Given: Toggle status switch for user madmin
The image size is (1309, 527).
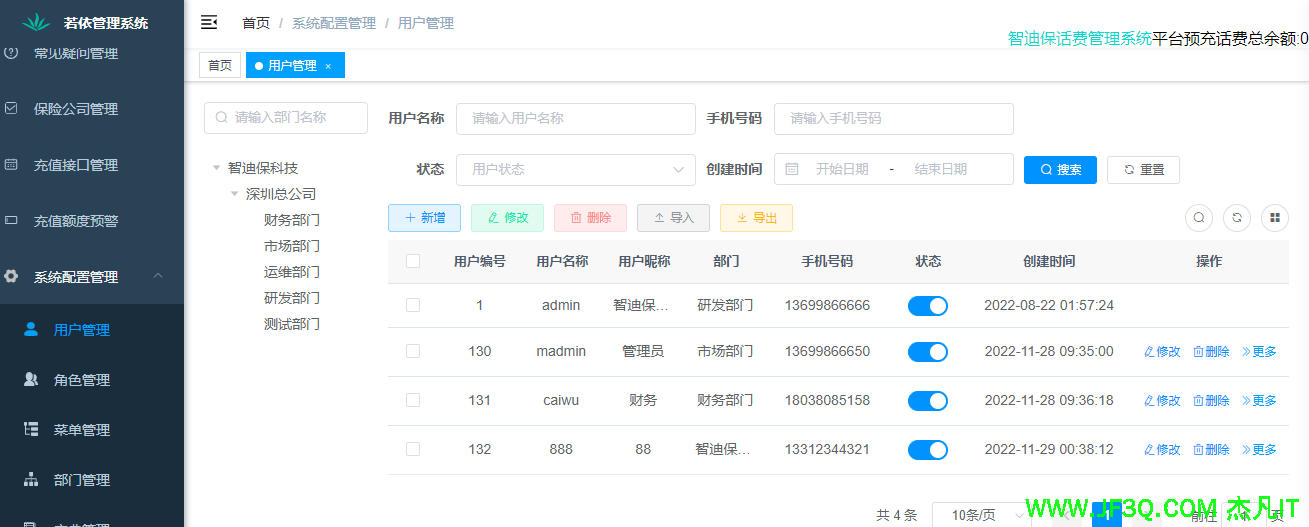Looking at the screenshot, I should pos(927,352).
